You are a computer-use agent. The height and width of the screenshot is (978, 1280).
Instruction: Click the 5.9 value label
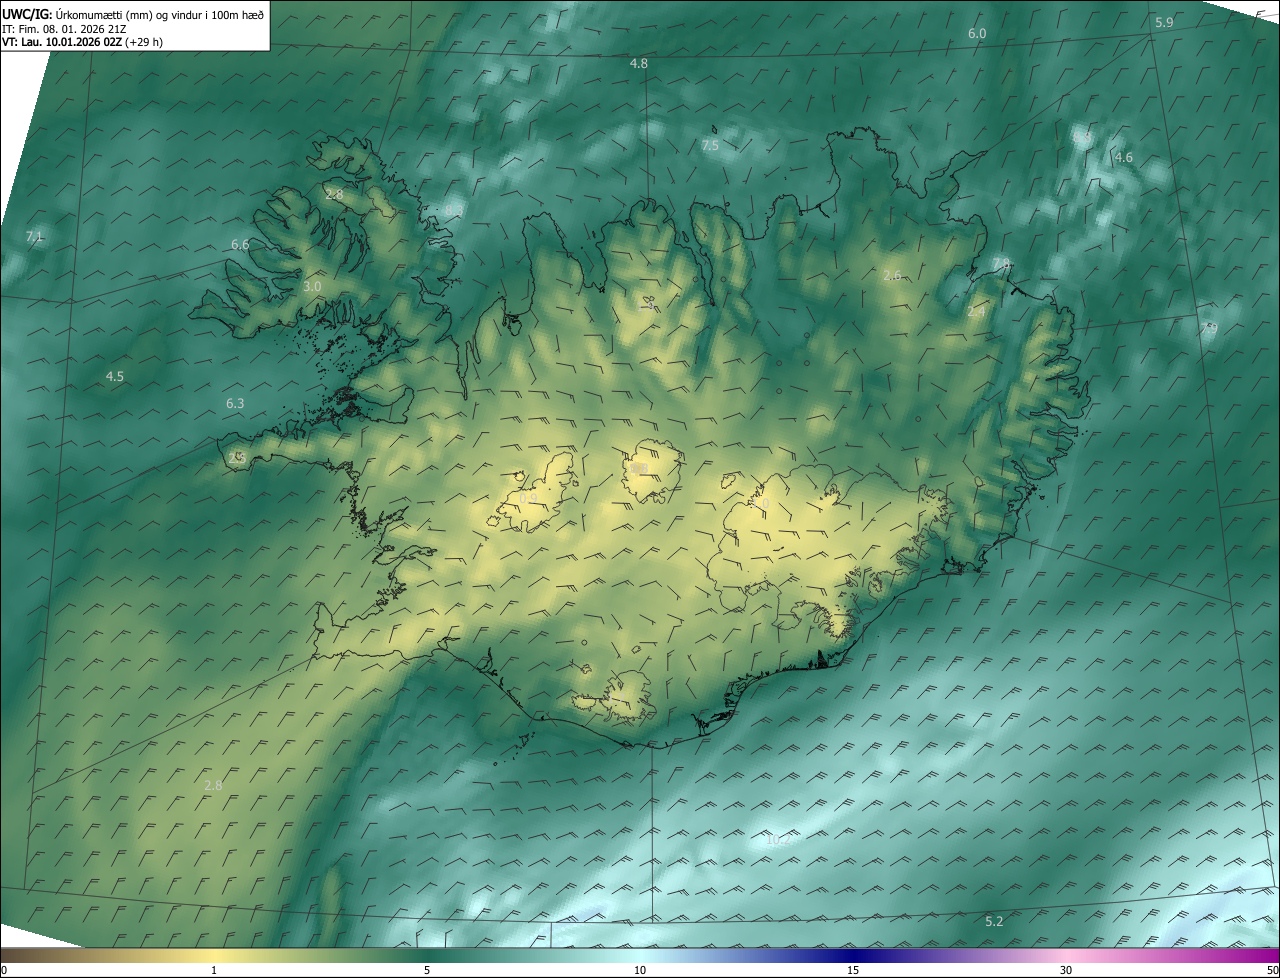tap(1164, 22)
